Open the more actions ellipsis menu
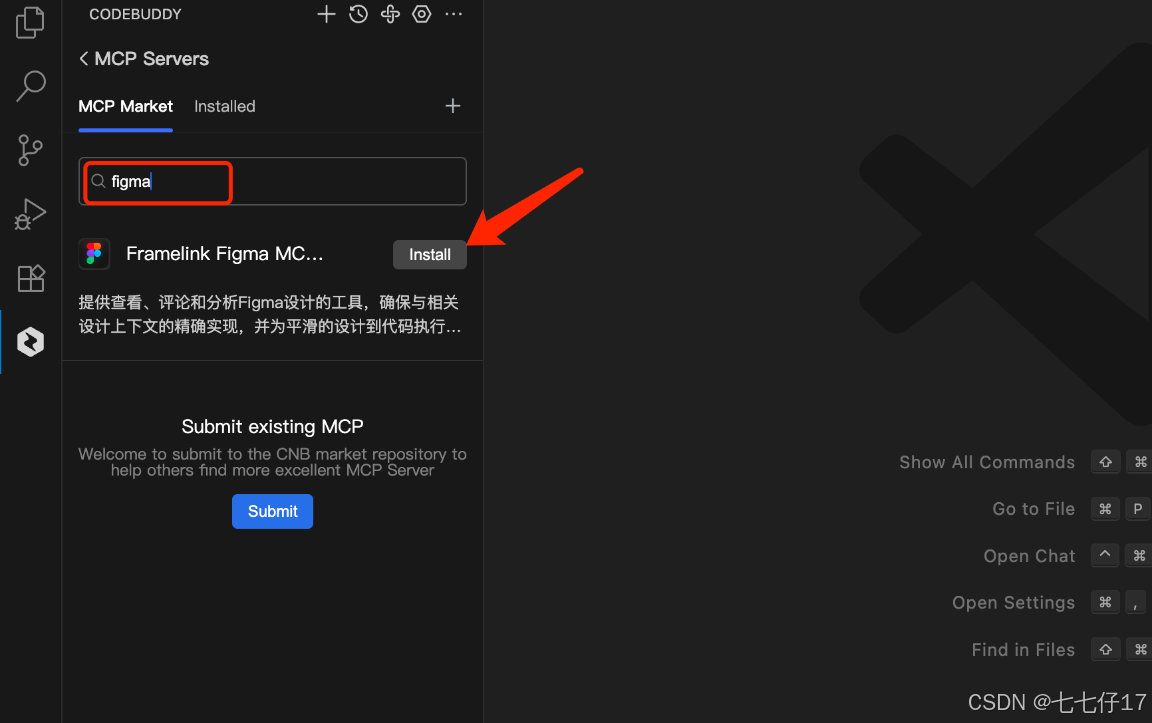Viewport: 1152px width, 723px height. (454, 14)
